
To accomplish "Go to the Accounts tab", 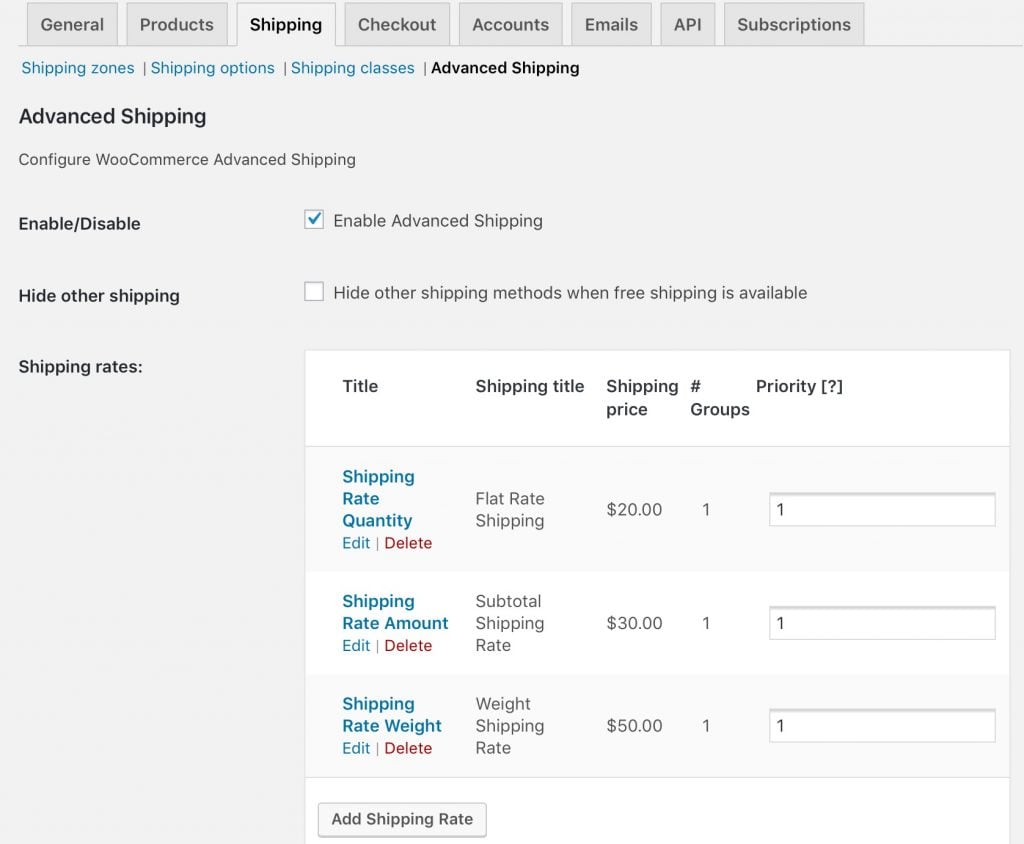I will tap(510, 25).
